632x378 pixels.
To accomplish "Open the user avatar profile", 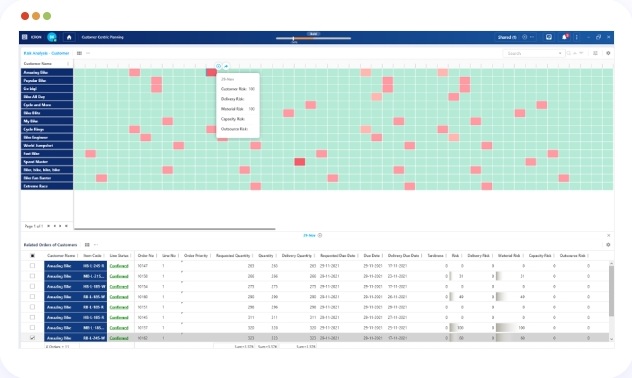I will point(52,37).
